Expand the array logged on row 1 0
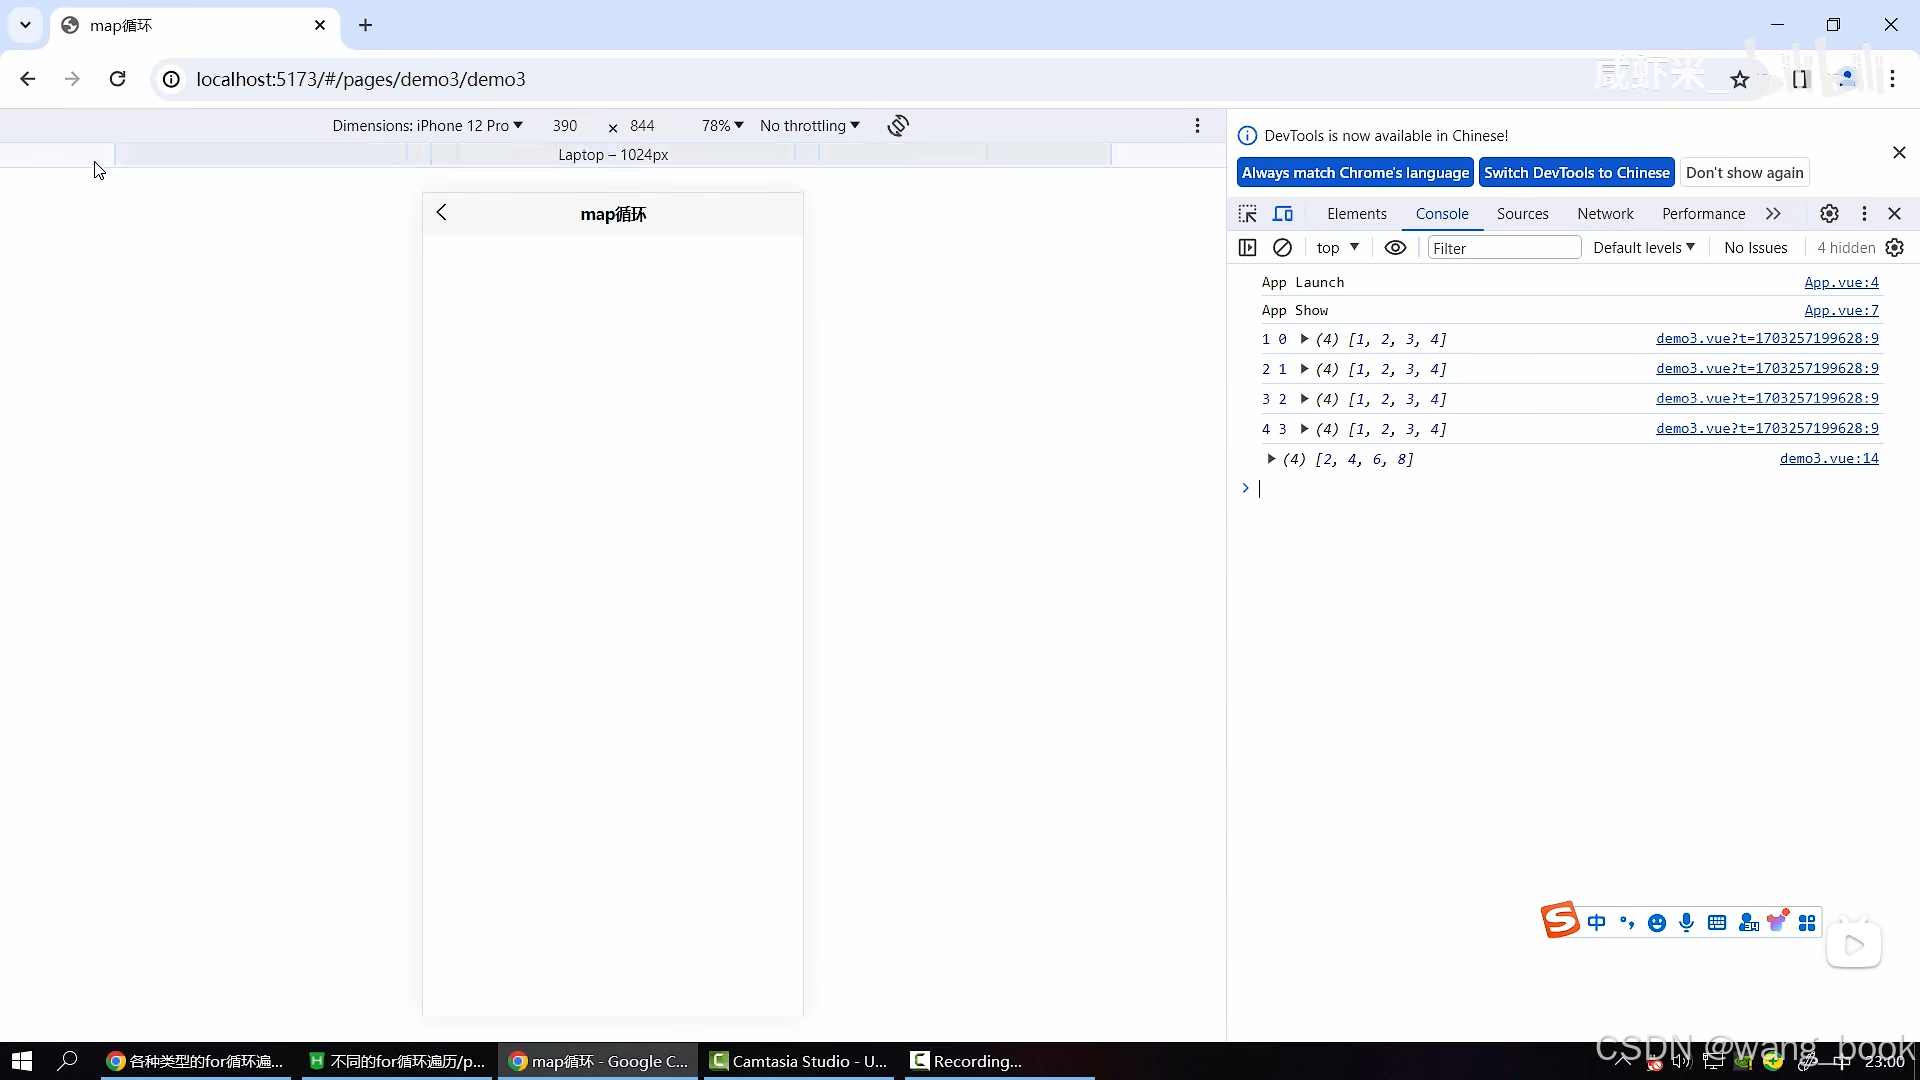 tap(1304, 339)
